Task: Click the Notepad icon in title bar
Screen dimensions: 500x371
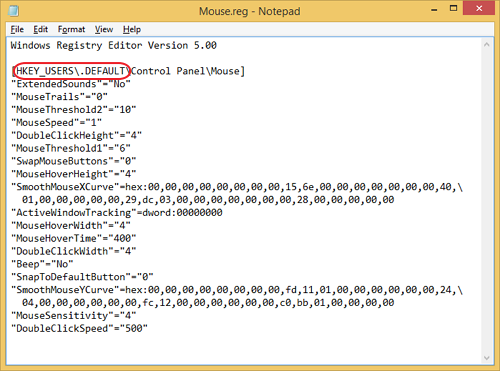Action: point(13,11)
